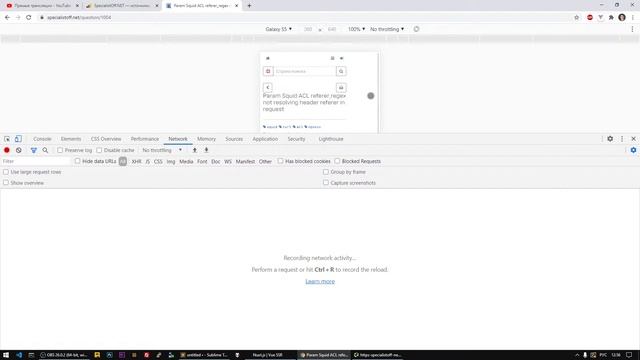The height and width of the screenshot is (360, 640).
Task: Open the Memory tab
Action: tap(207, 139)
